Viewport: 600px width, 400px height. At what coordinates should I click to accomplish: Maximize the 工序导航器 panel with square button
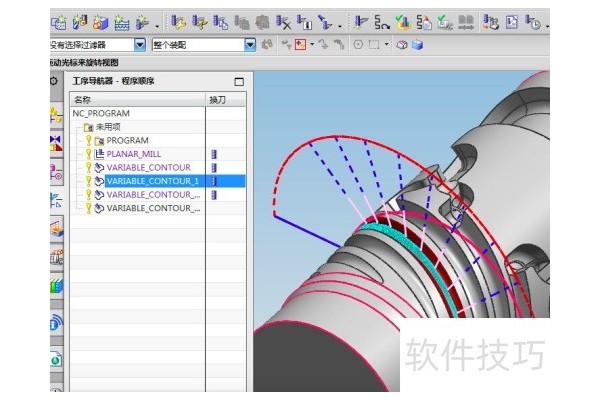pos(239,82)
